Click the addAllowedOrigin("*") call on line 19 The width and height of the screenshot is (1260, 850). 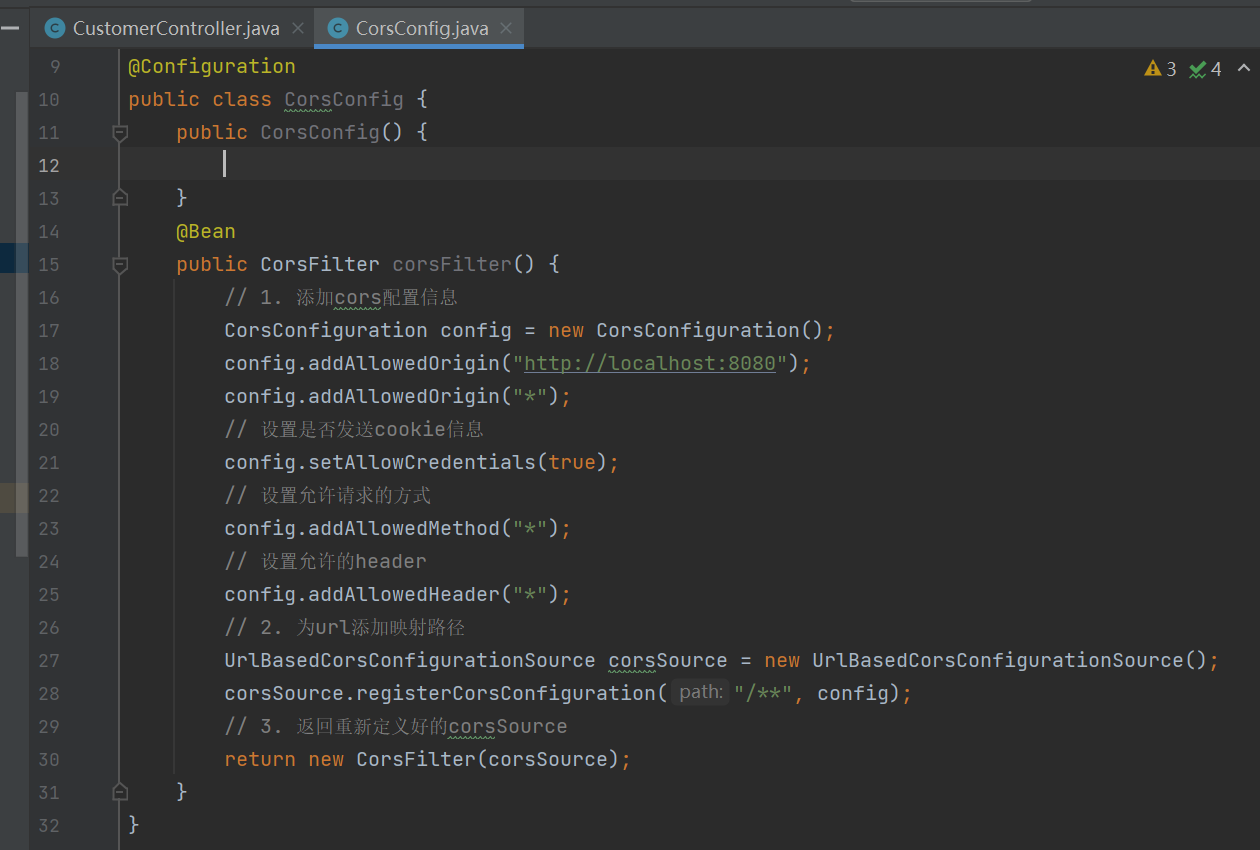point(398,397)
